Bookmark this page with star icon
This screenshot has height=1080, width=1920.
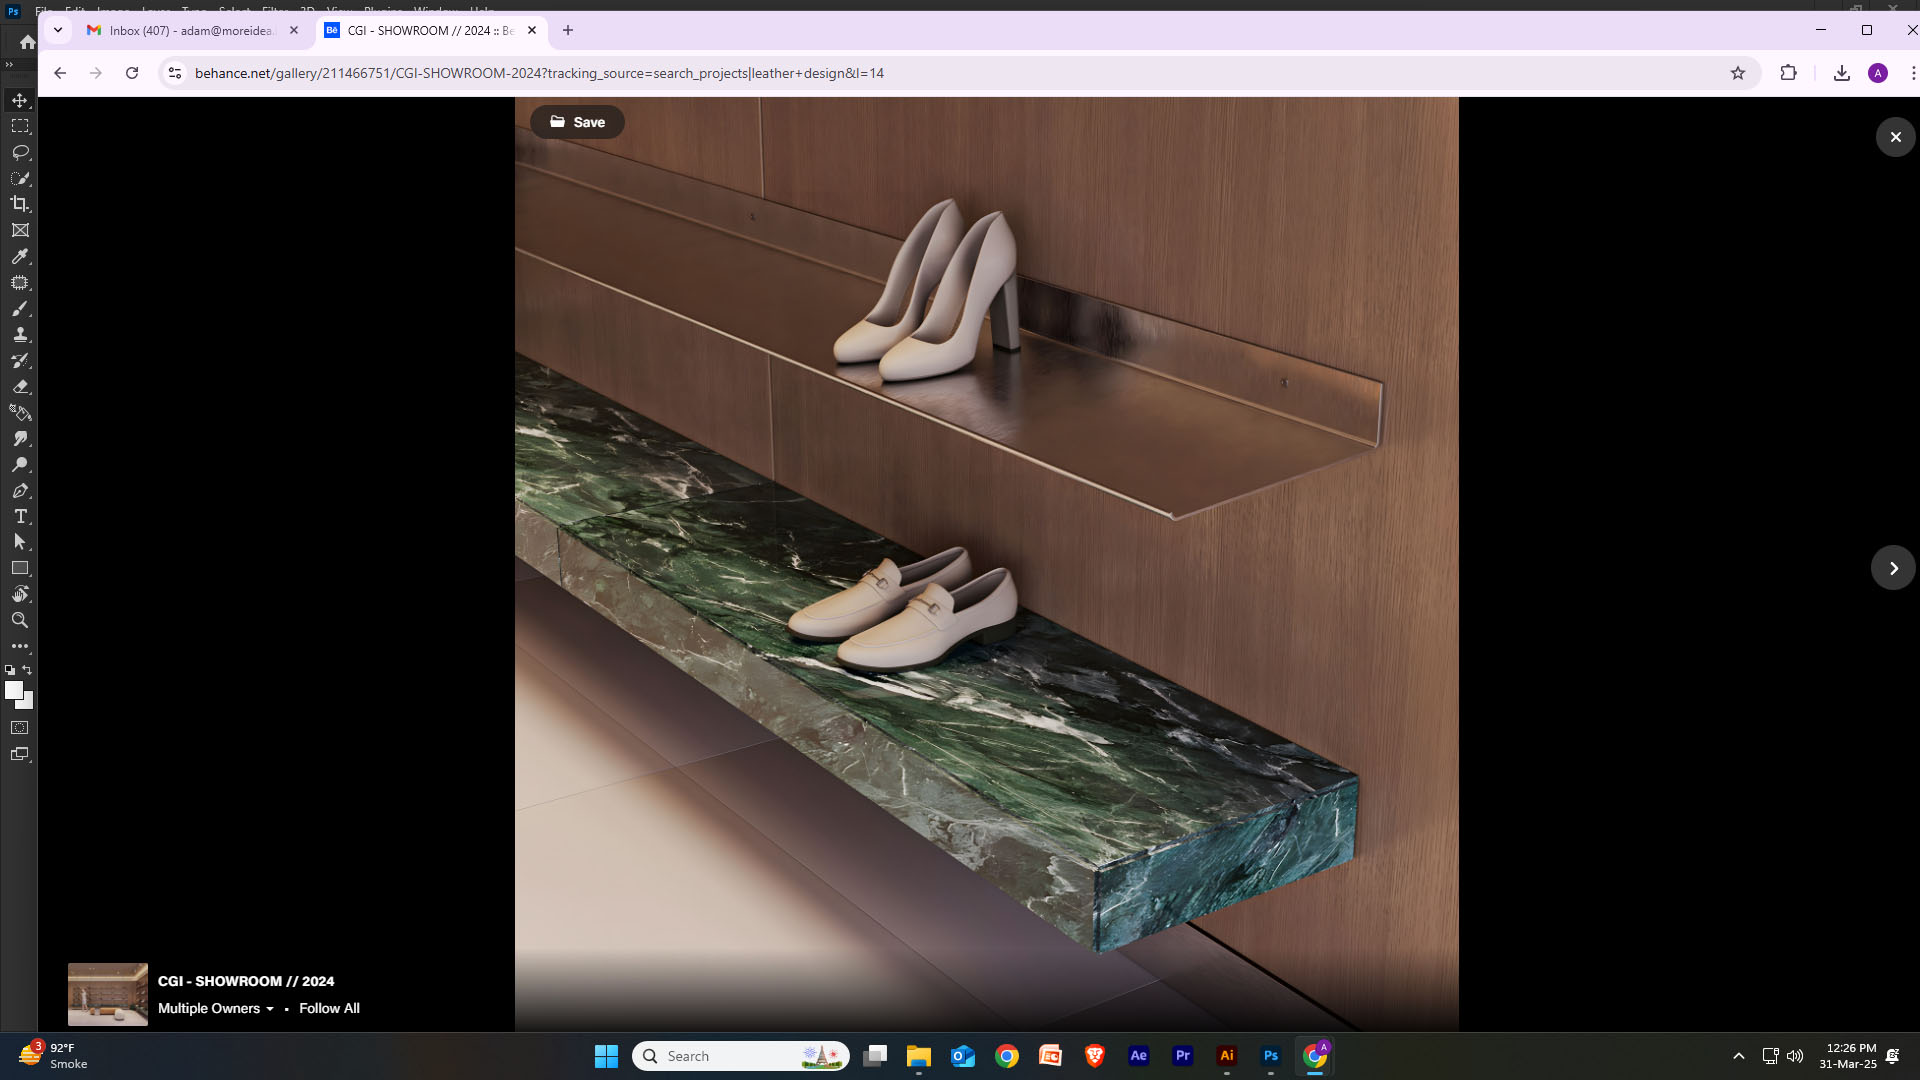1738,73
